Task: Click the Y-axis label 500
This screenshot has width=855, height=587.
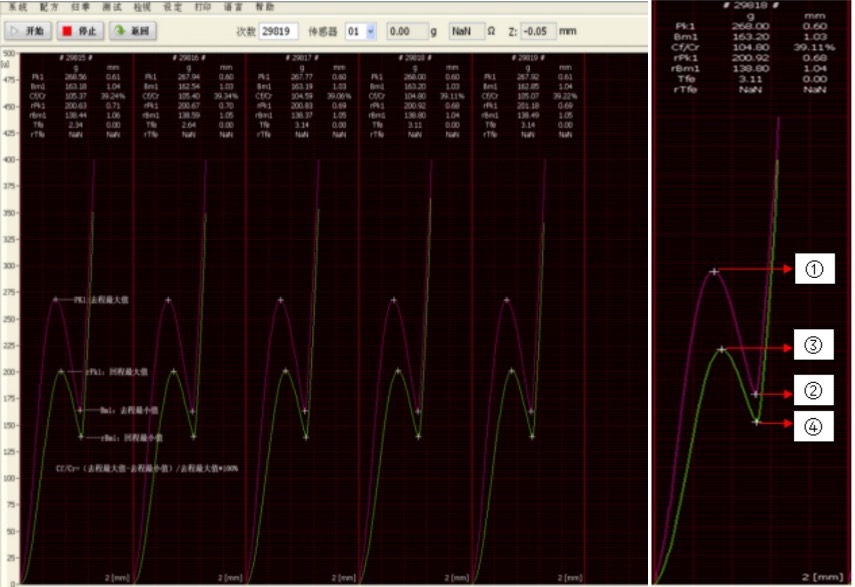Action: tap(8, 53)
